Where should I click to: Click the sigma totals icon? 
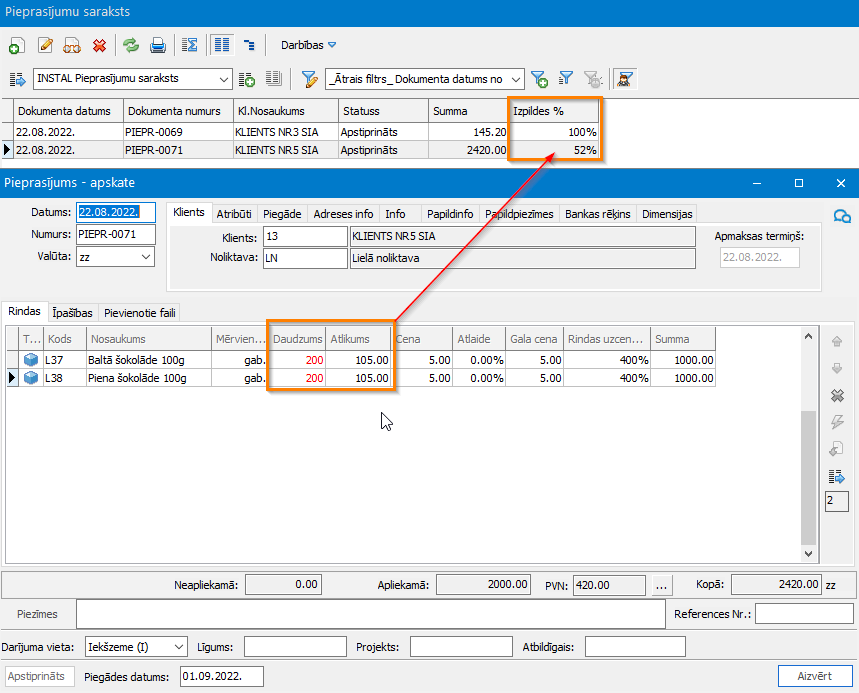189,45
